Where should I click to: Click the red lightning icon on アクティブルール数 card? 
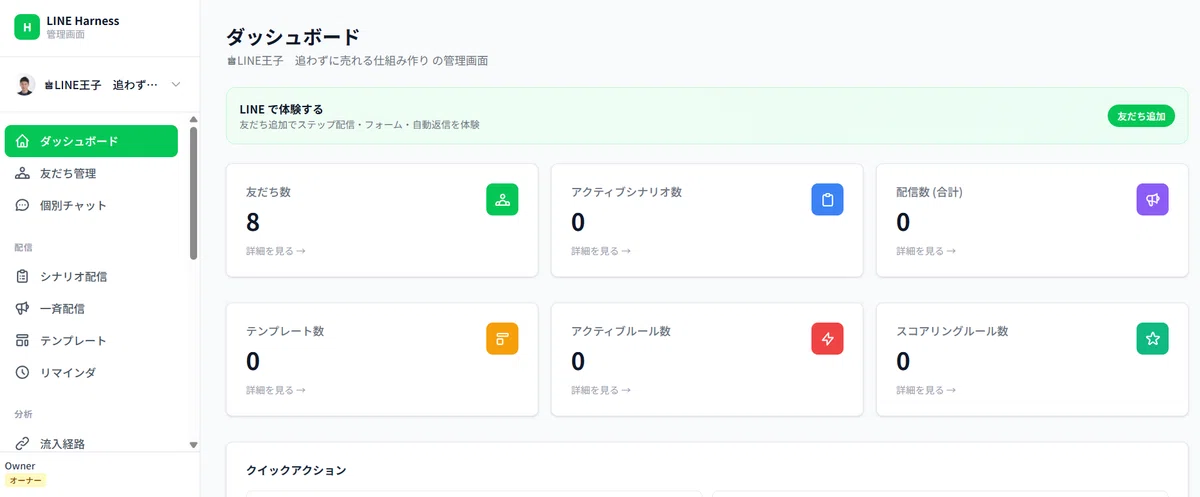[x=827, y=338]
